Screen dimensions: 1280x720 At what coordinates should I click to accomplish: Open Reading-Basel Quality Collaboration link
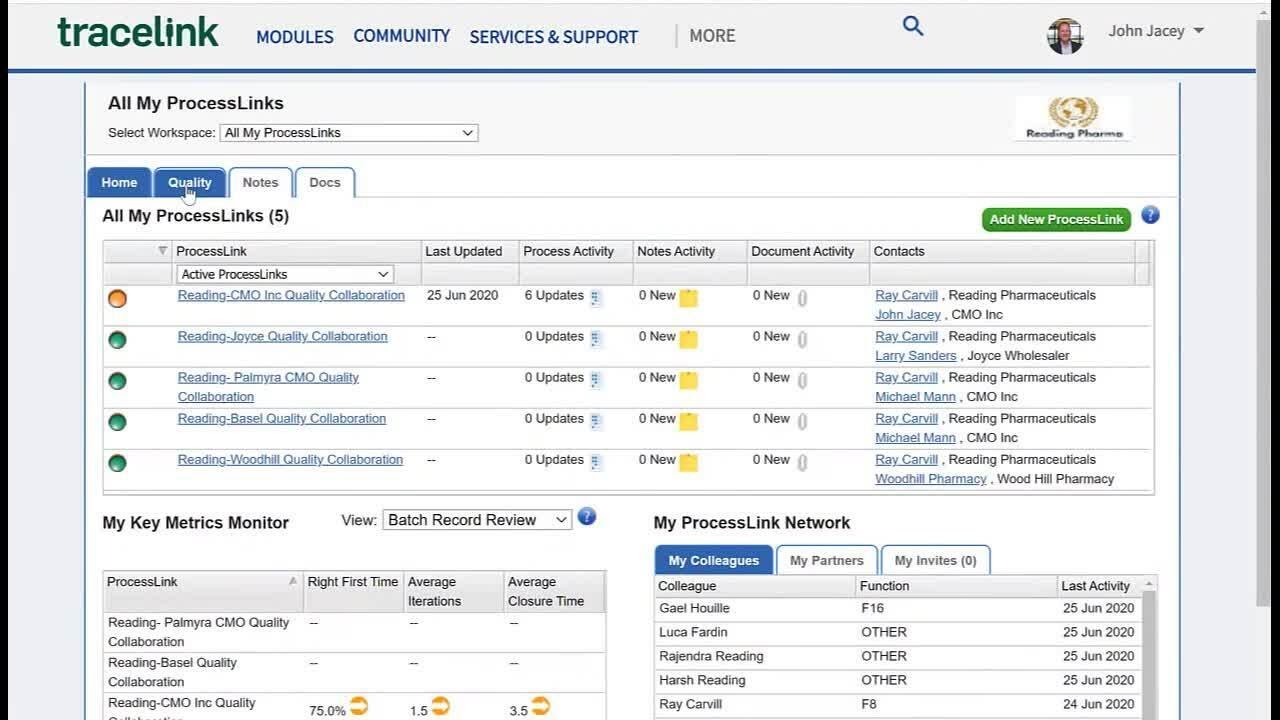point(282,418)
